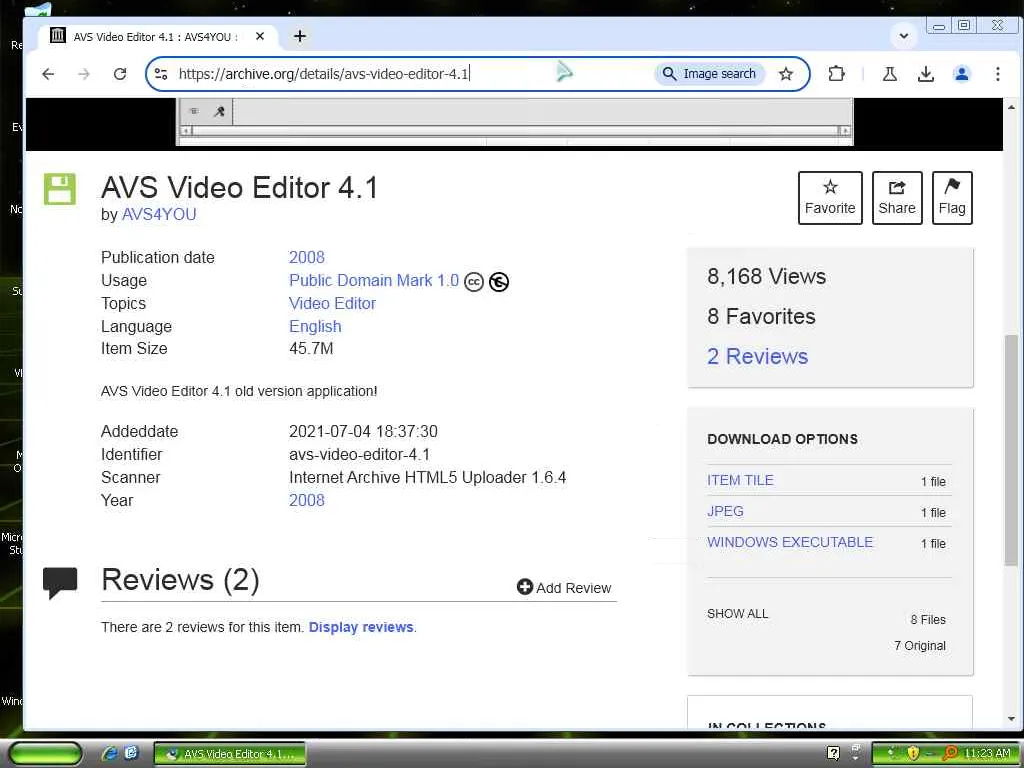Click SHOW ALL download files
The height and width of the screenshot is (768, 1024).
pos(737,614)
